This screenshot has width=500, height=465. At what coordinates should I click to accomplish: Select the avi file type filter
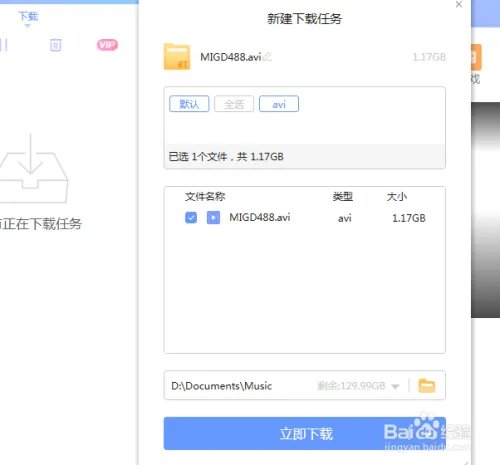click(x=279, y=104)
